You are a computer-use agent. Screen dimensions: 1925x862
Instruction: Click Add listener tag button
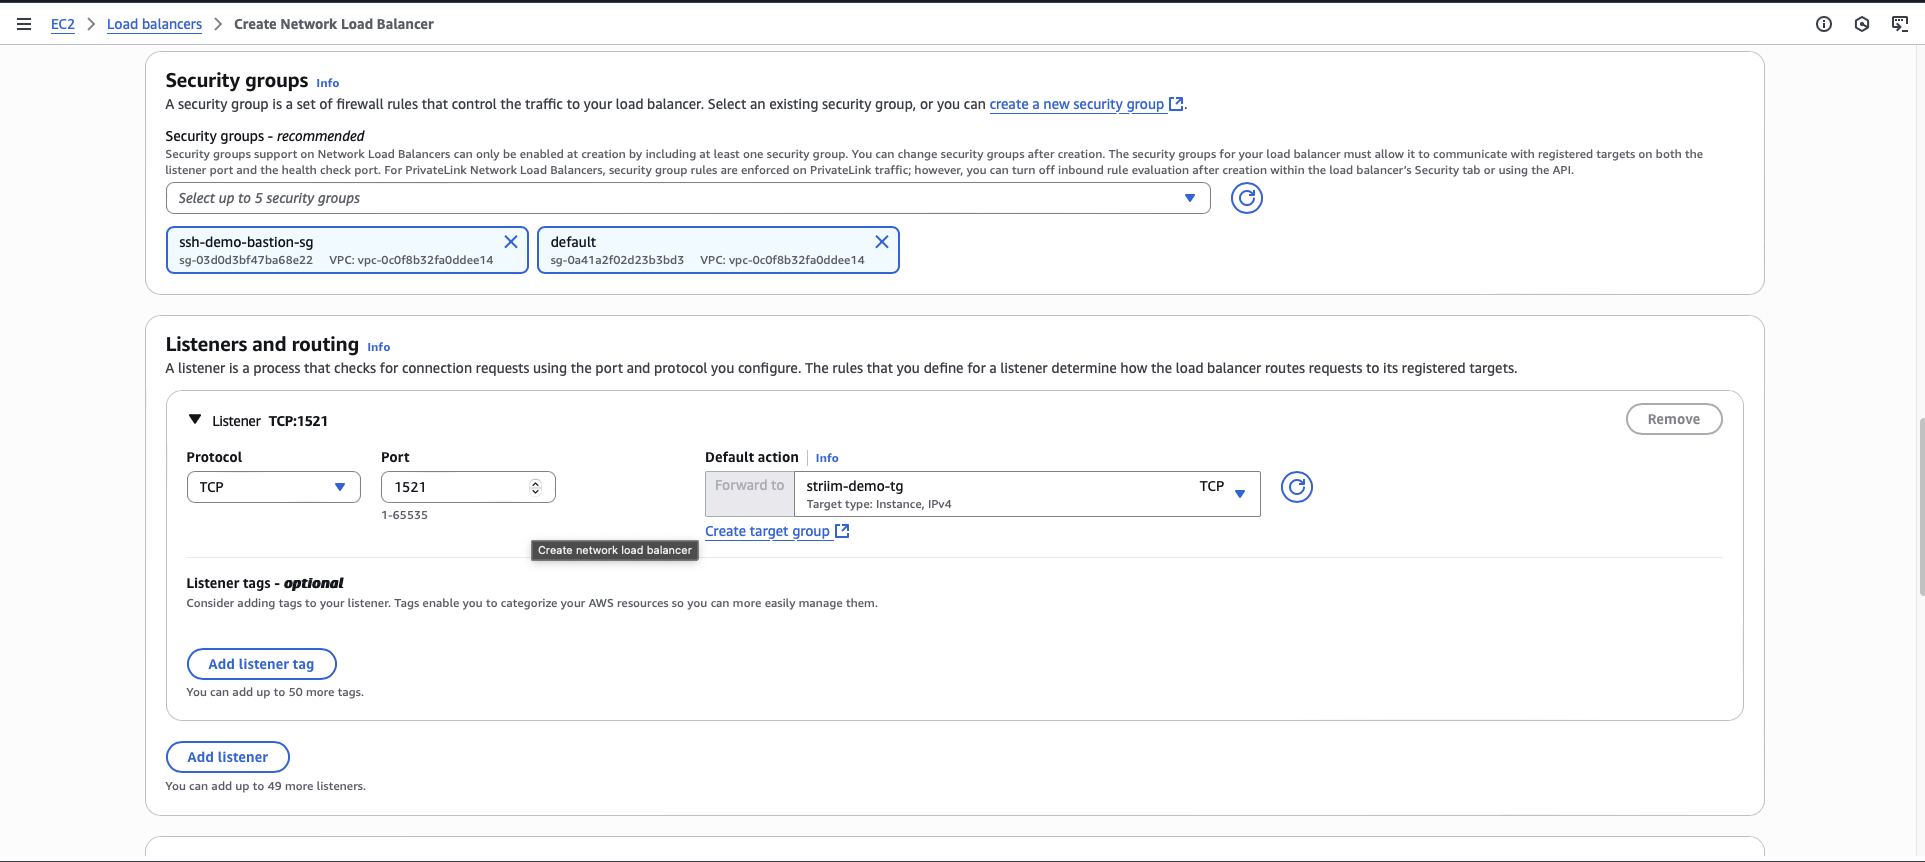261,664
